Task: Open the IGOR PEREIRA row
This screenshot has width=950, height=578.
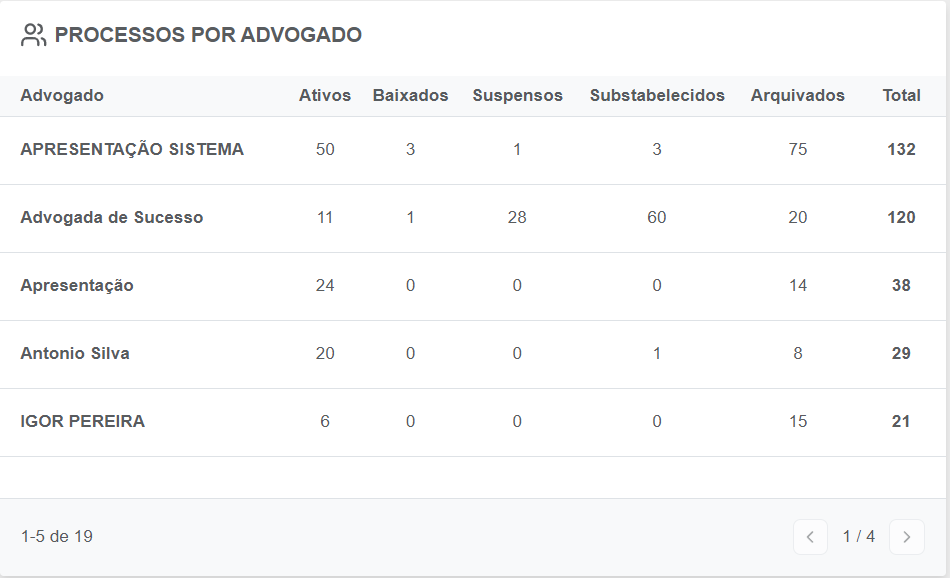Action: coord(473,422)
